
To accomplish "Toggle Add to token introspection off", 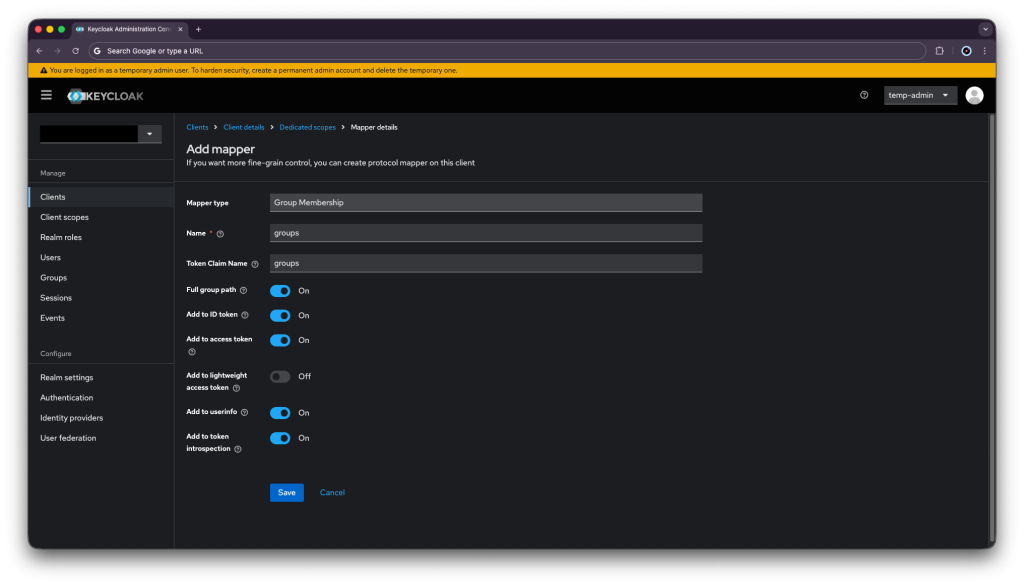I will (x=280, y=438).
